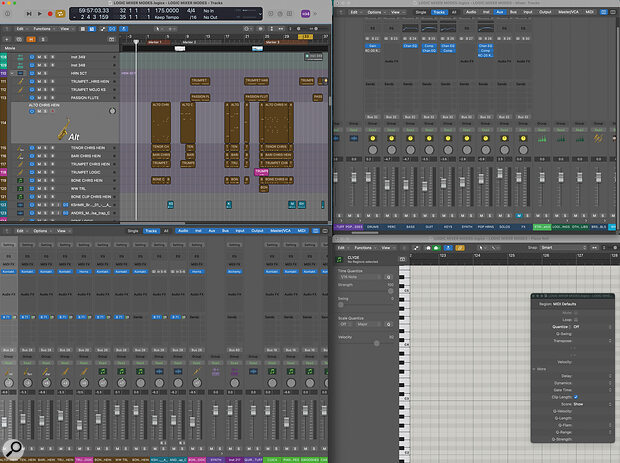The width and height of the screenshot is (620, 463).
Task: Click the Time Quantize Q button
Action: (x=388, y=277)
